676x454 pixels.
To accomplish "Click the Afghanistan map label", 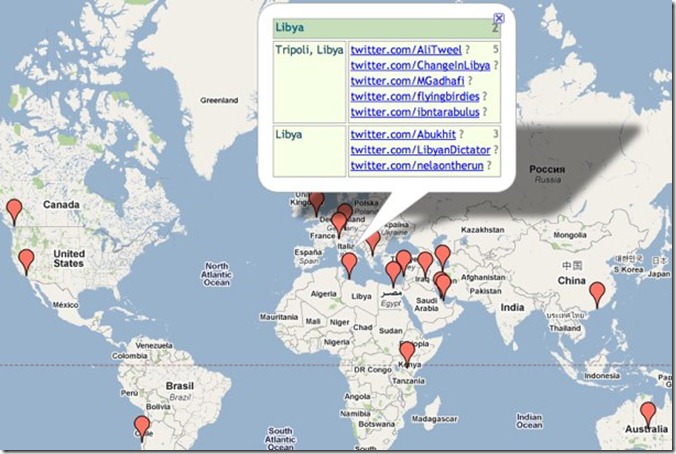I will pos(483,277).
